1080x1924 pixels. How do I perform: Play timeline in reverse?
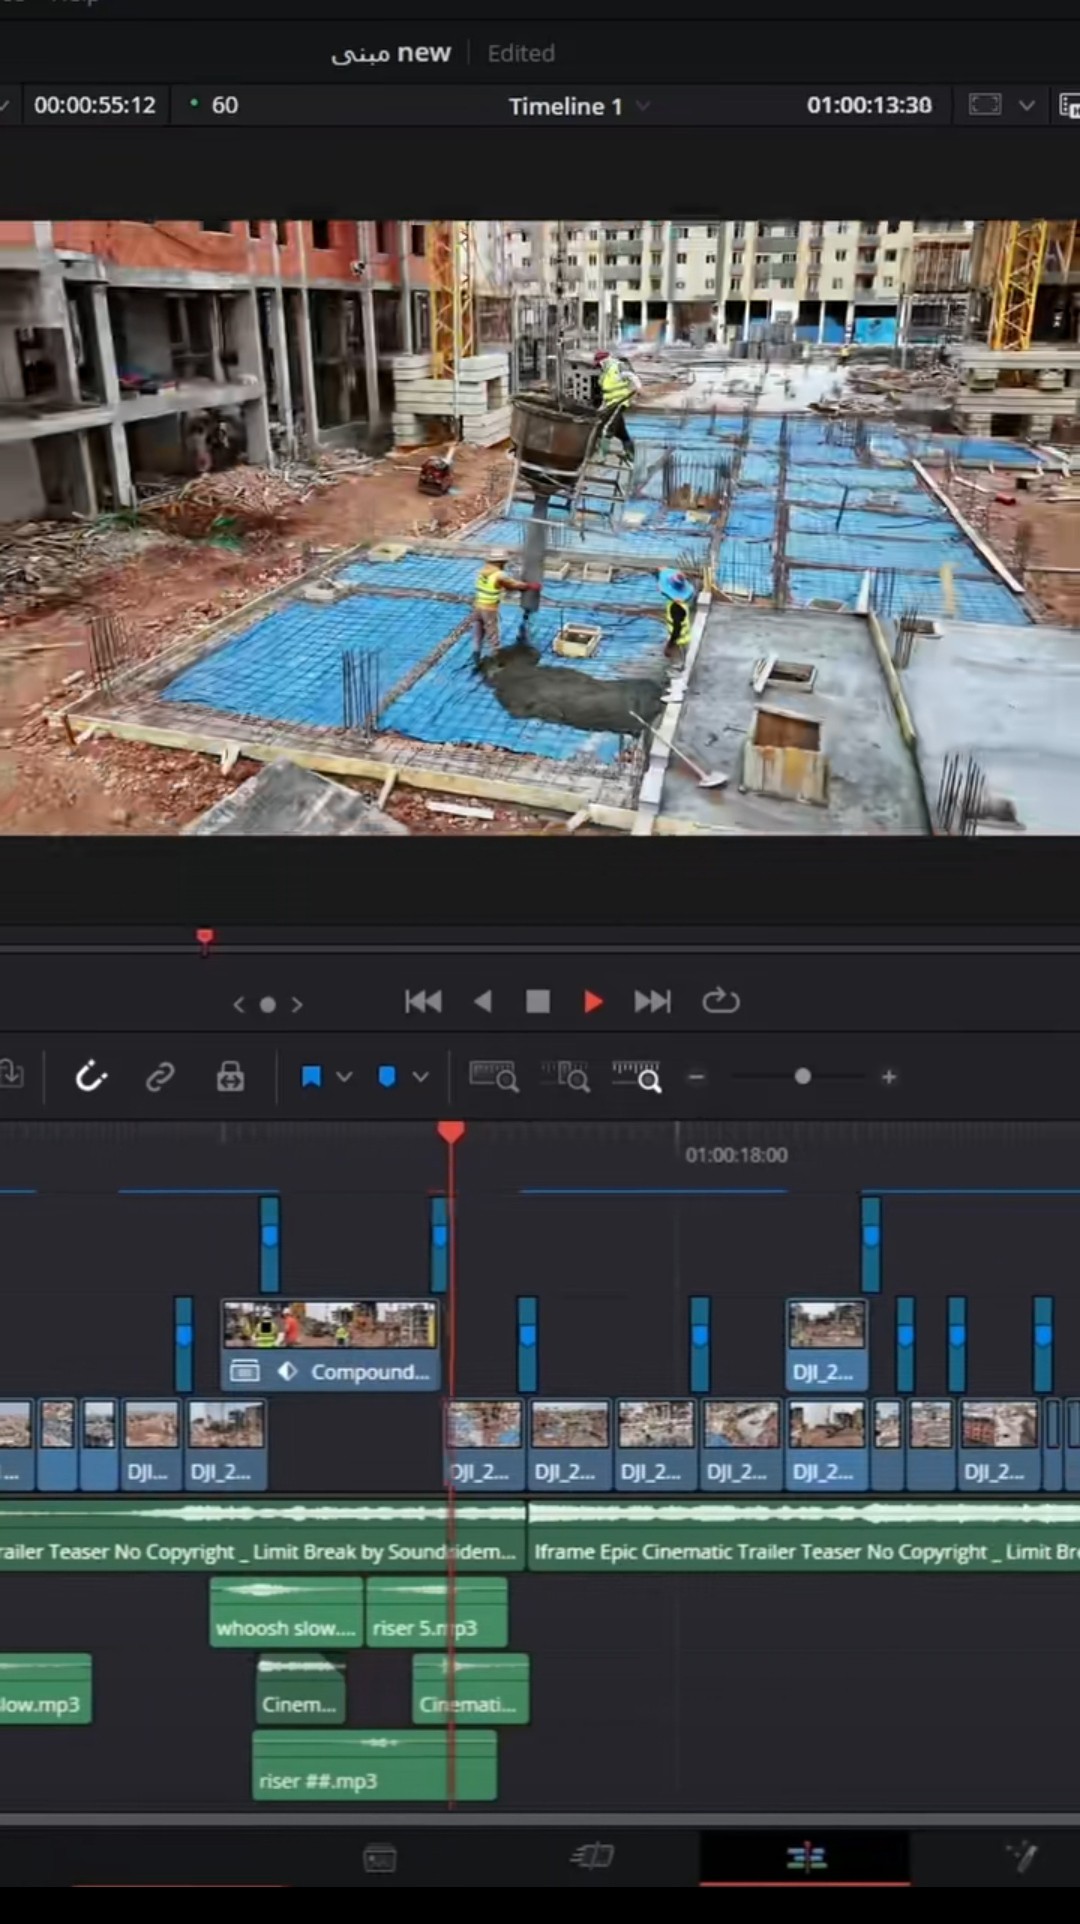pyautogui.click(x=483, y=1001)
